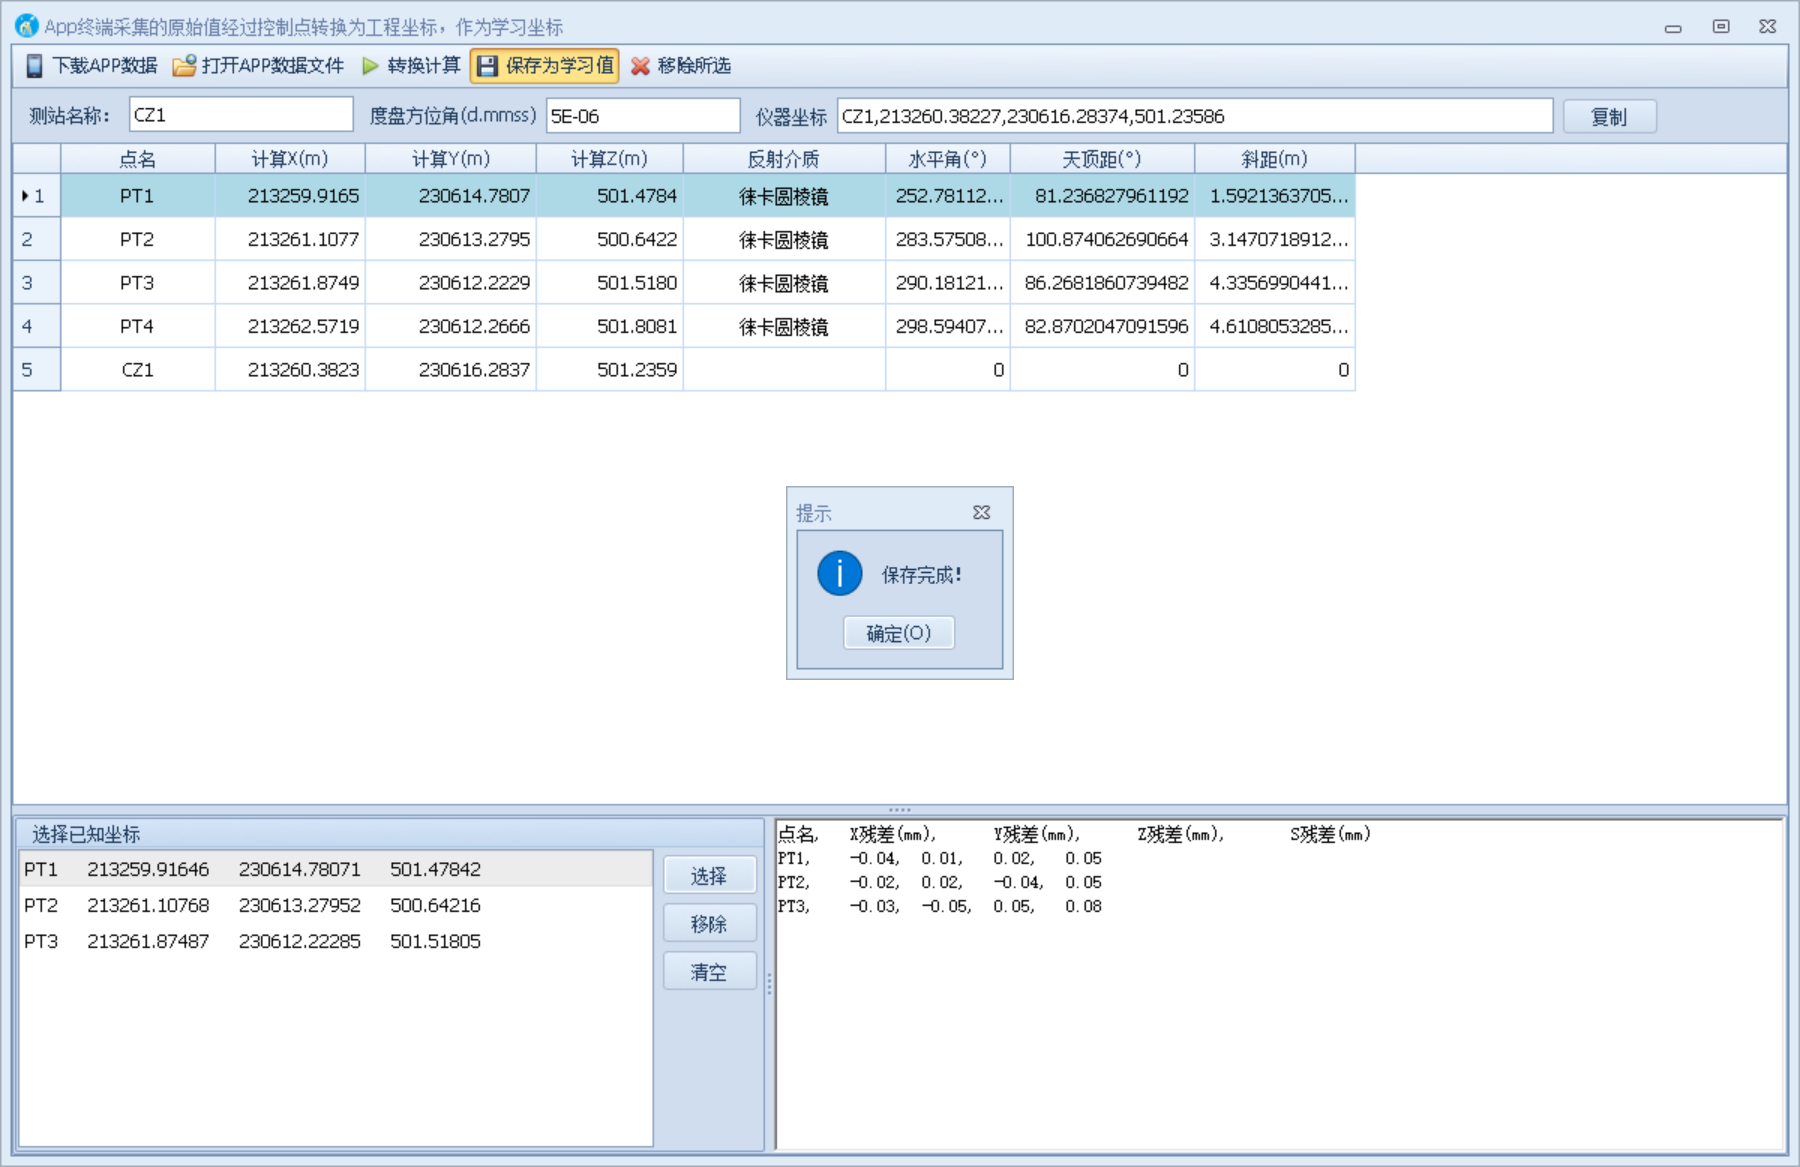Click the 计算X(m) column header

point(290,159)
